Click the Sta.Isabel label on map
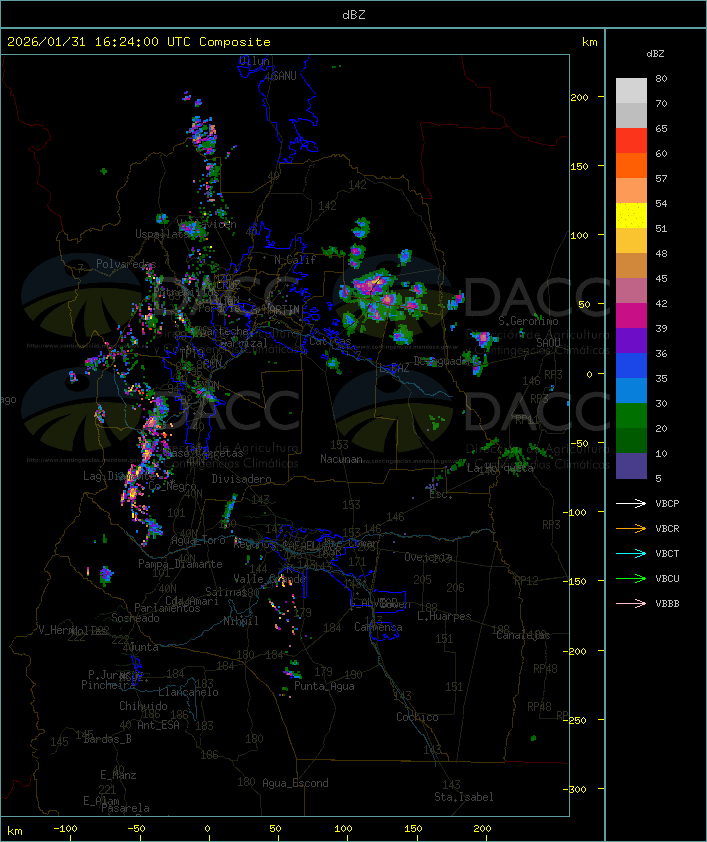Image resolution: width=707 pixels, height=842 pixels. (x=464, y=797)
